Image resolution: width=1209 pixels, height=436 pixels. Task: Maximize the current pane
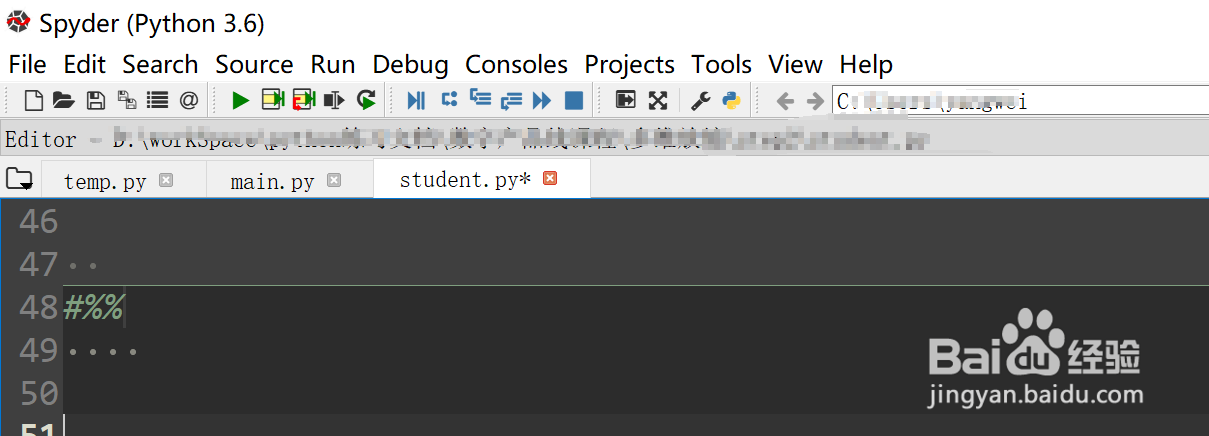tap(626, 100)
